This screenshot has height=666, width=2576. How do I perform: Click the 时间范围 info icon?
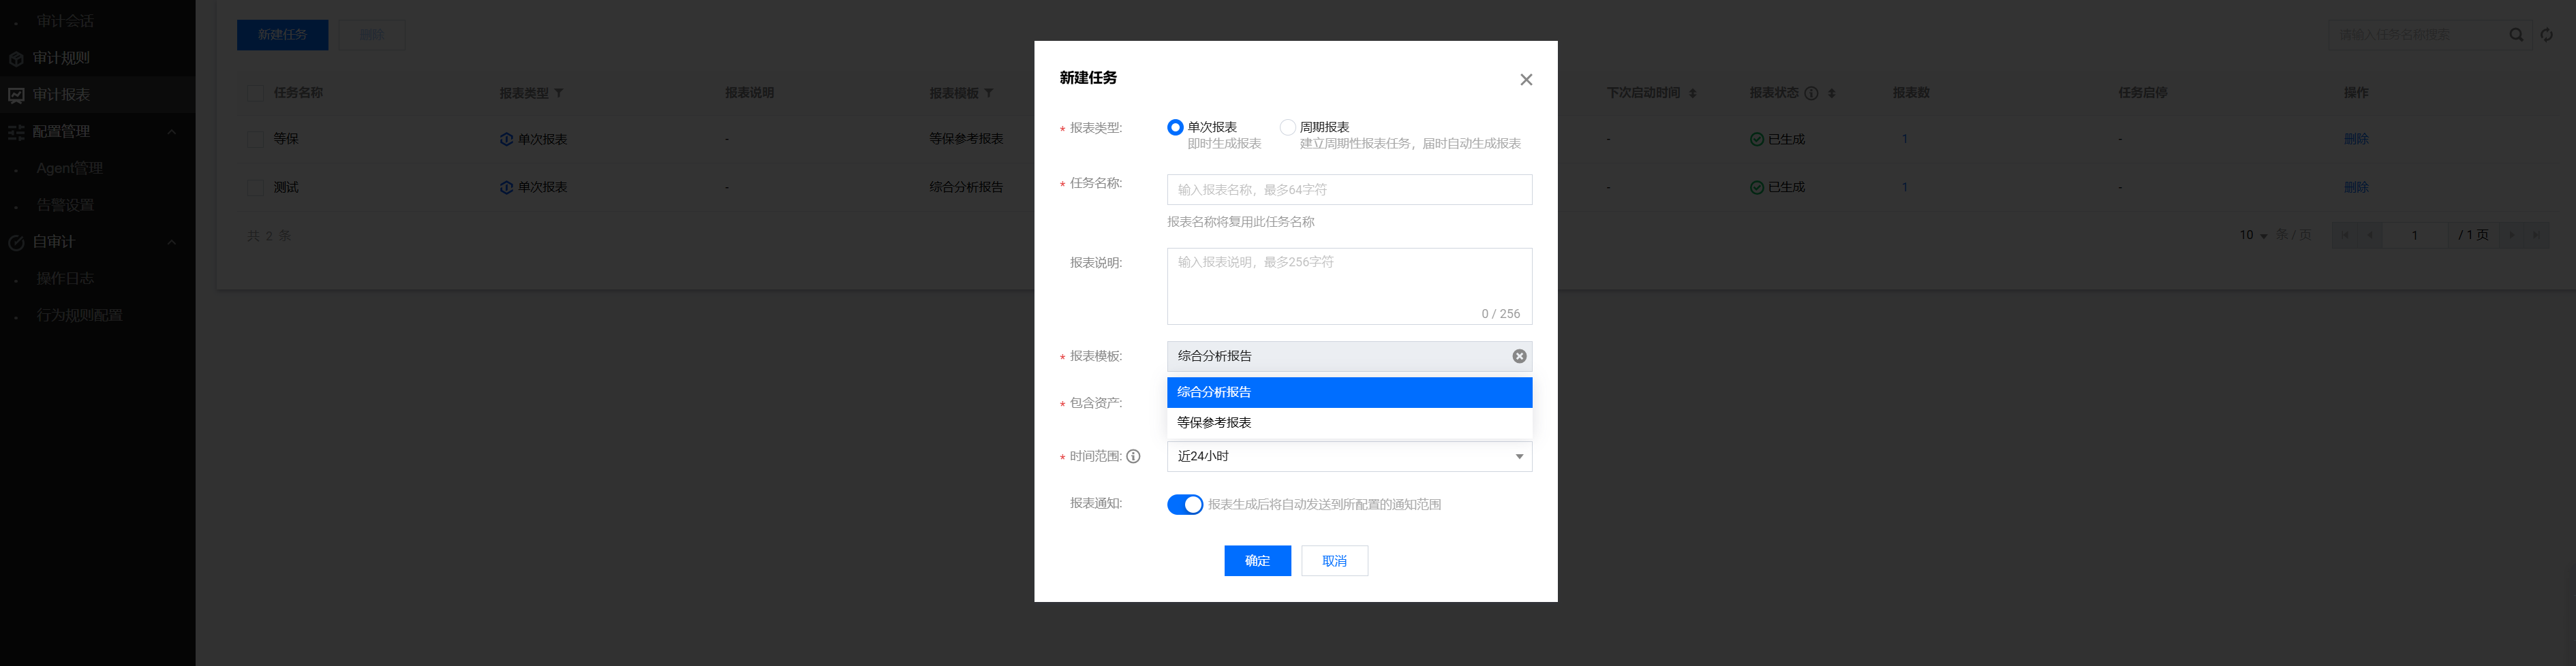coord(1133,457)
